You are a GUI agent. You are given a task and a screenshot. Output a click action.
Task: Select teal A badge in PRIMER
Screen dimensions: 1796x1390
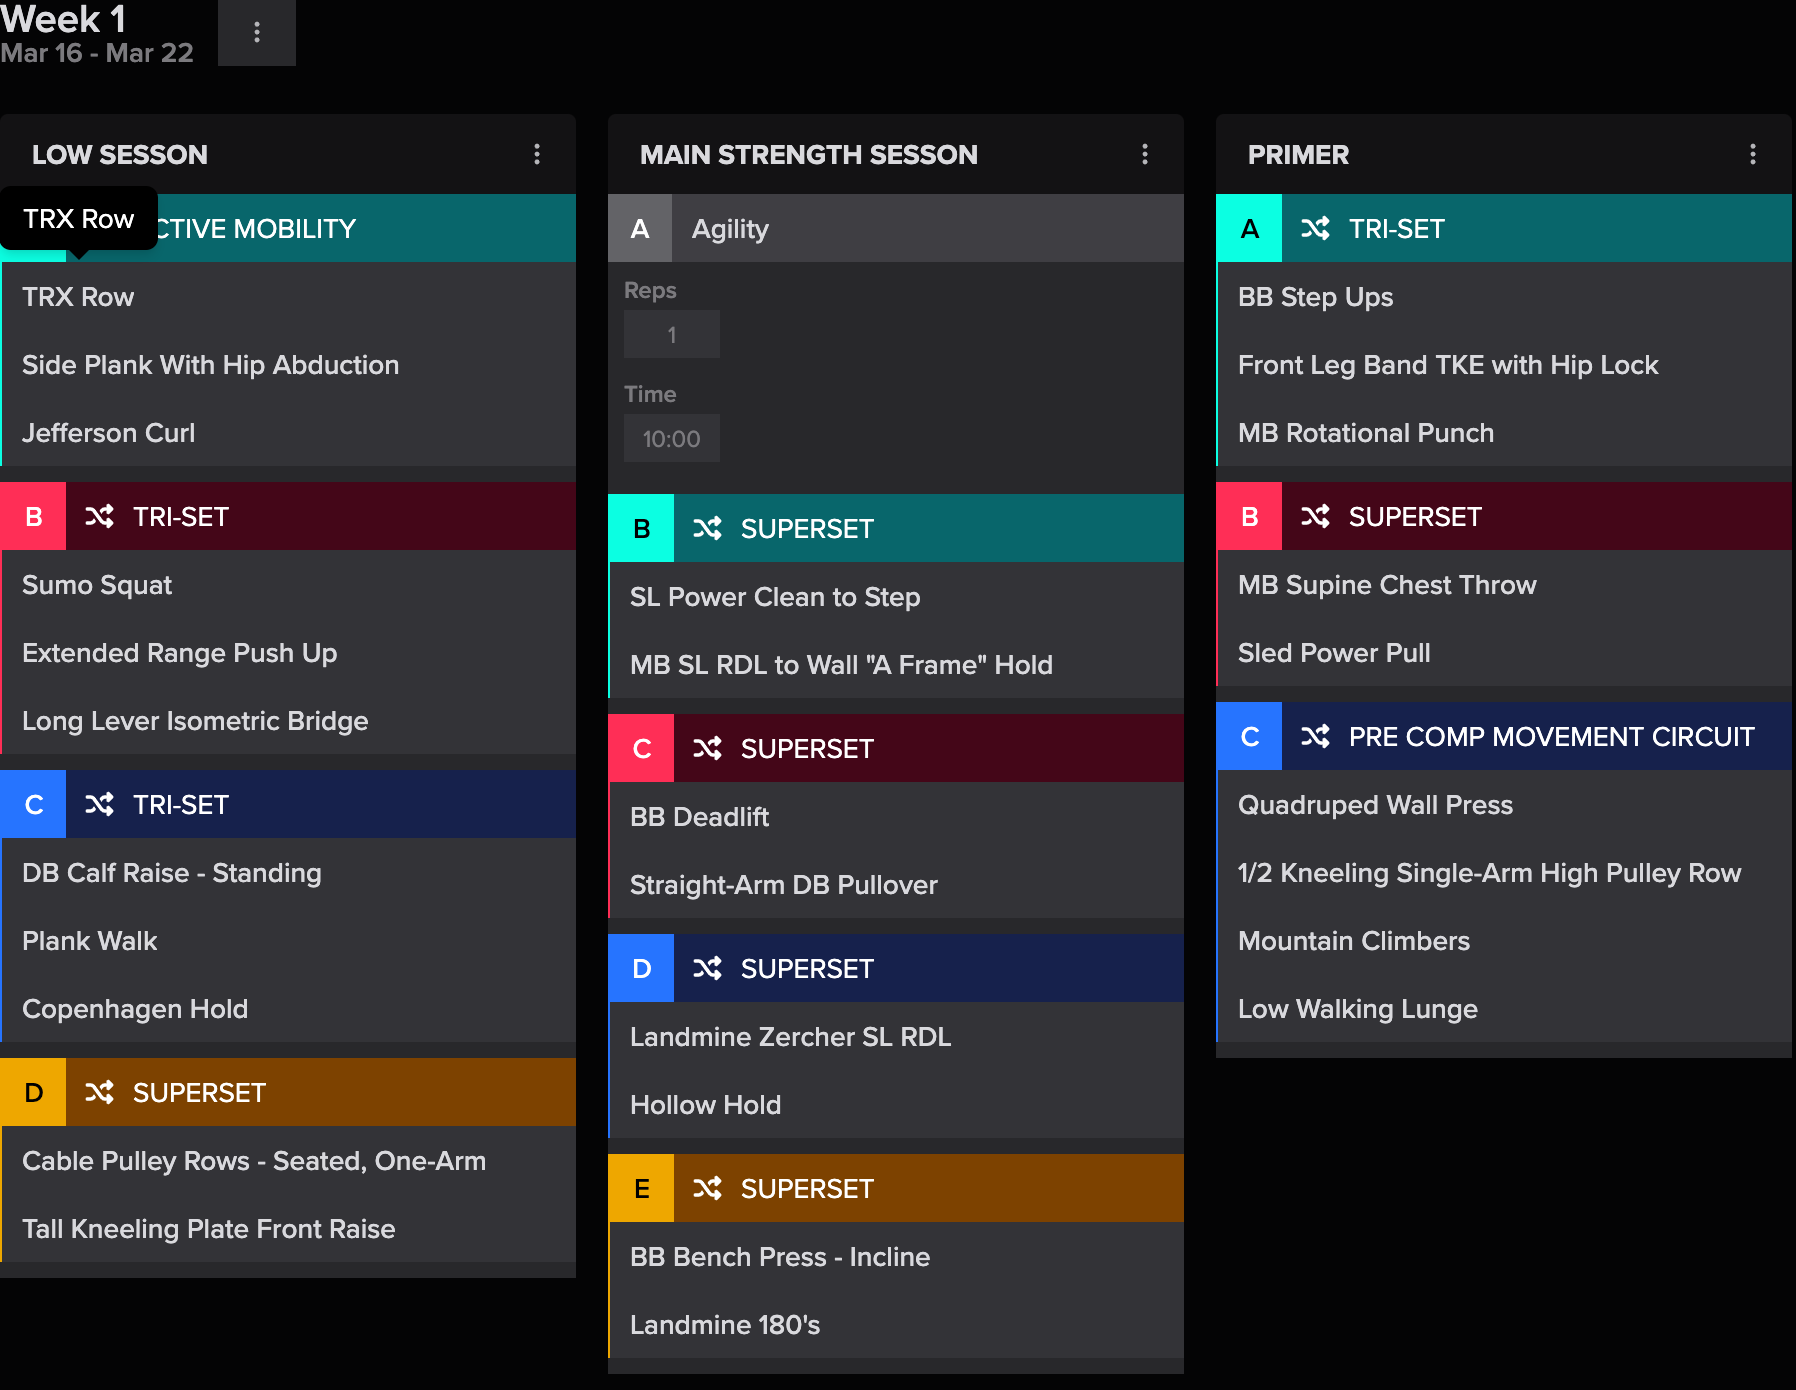point(1249,228)
